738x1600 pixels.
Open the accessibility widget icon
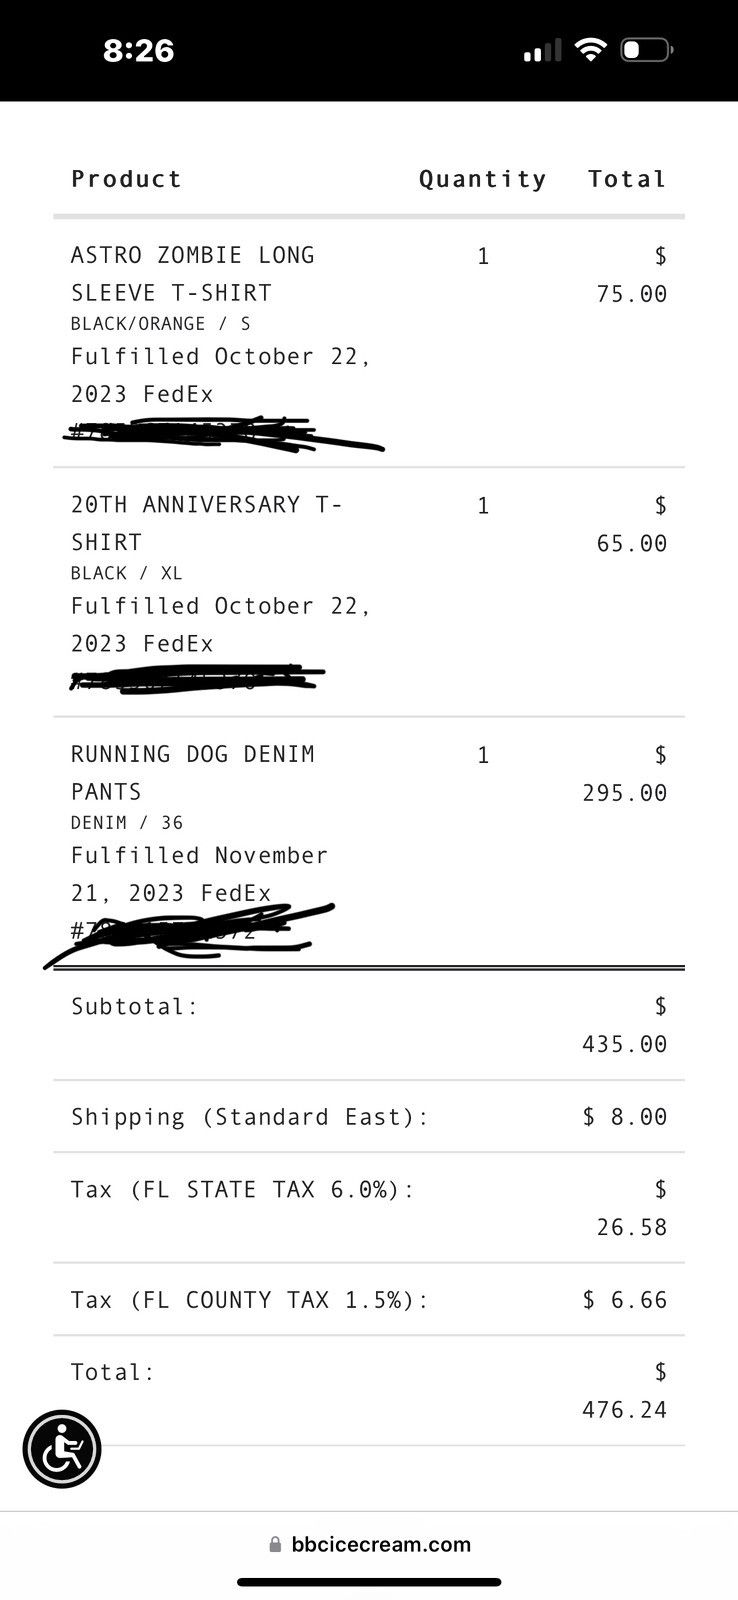point(62,1449)
